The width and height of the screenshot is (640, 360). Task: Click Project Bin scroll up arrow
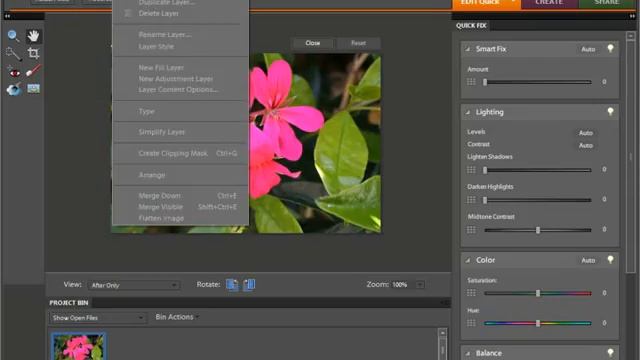442,333
